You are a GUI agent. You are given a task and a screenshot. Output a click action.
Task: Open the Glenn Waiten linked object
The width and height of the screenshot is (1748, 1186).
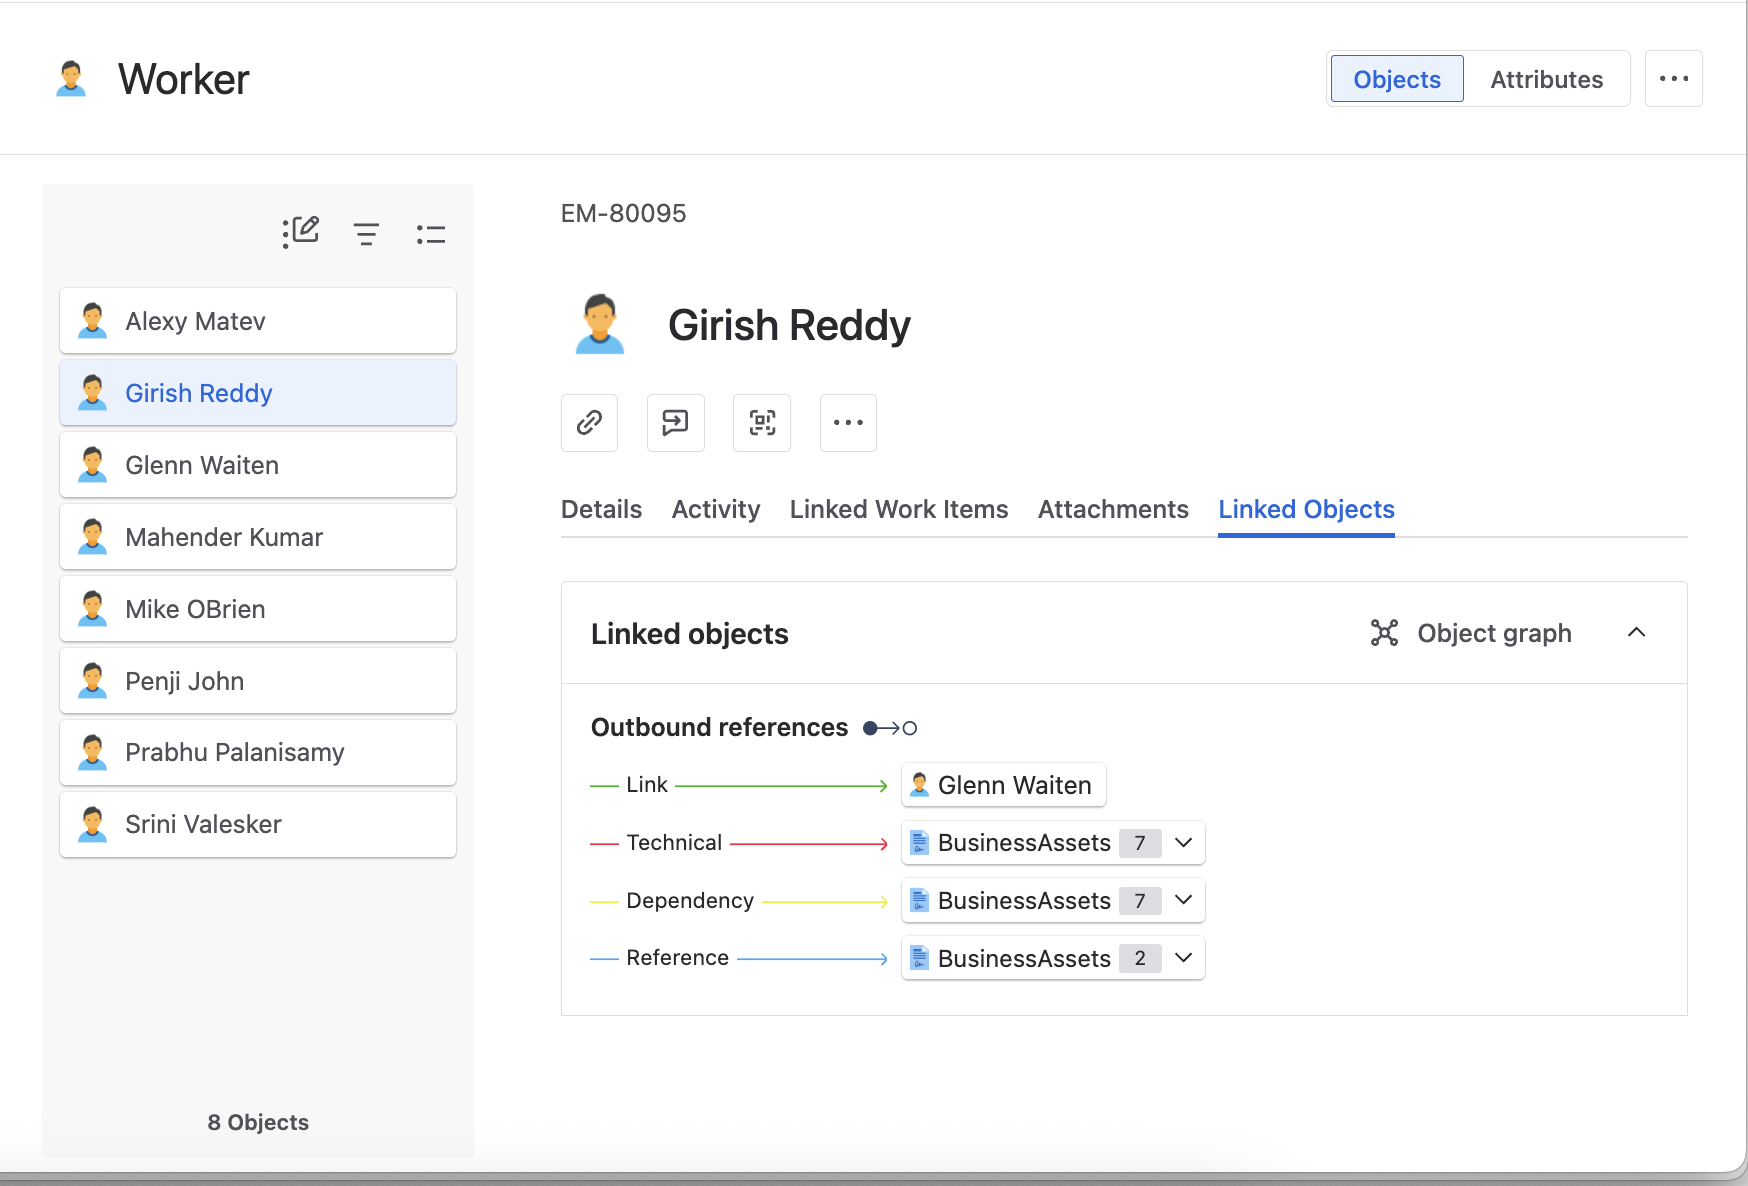(1004, 785)
